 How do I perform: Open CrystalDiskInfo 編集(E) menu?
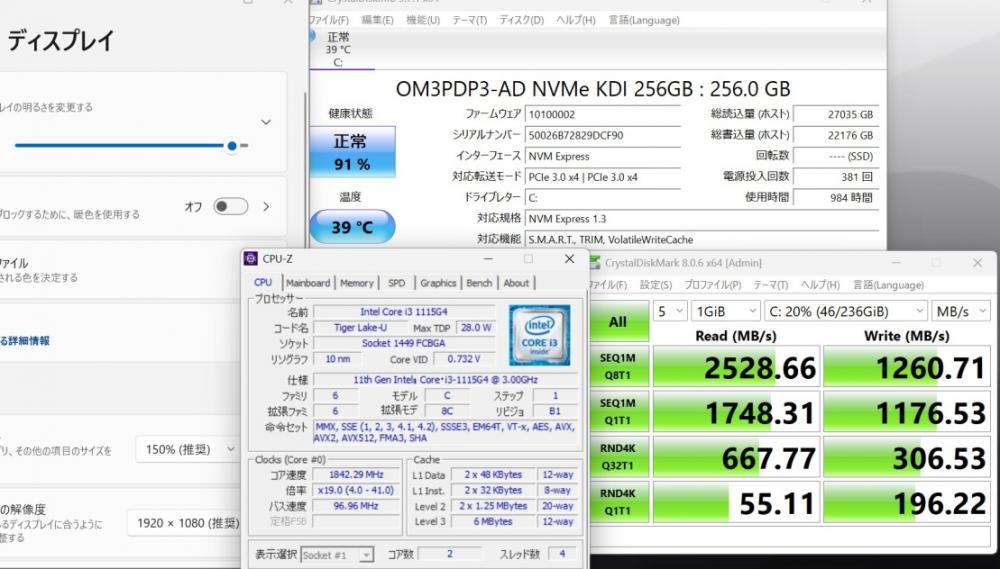pos(377,20)
